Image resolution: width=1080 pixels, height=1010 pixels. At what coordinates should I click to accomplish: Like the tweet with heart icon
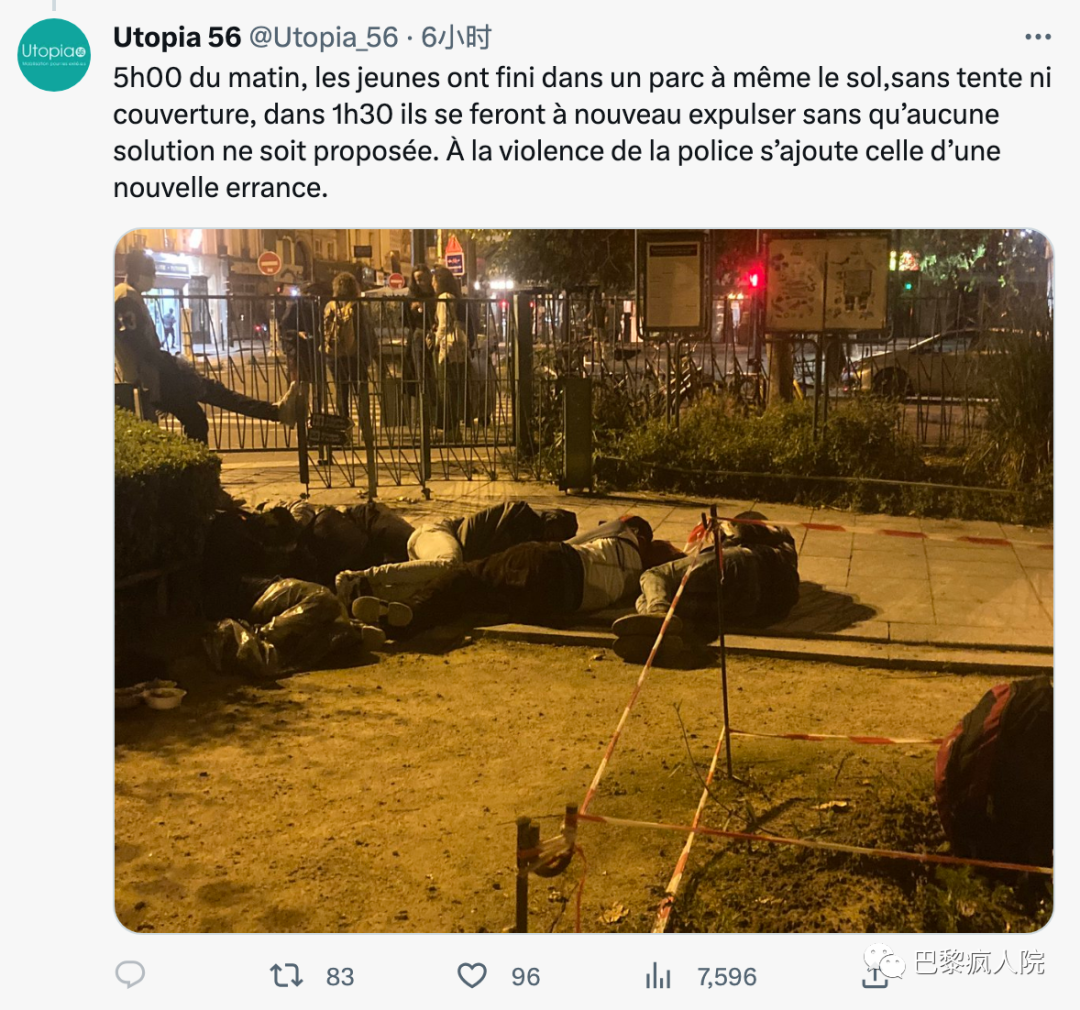pyautogui.click(x=472, y=976)
